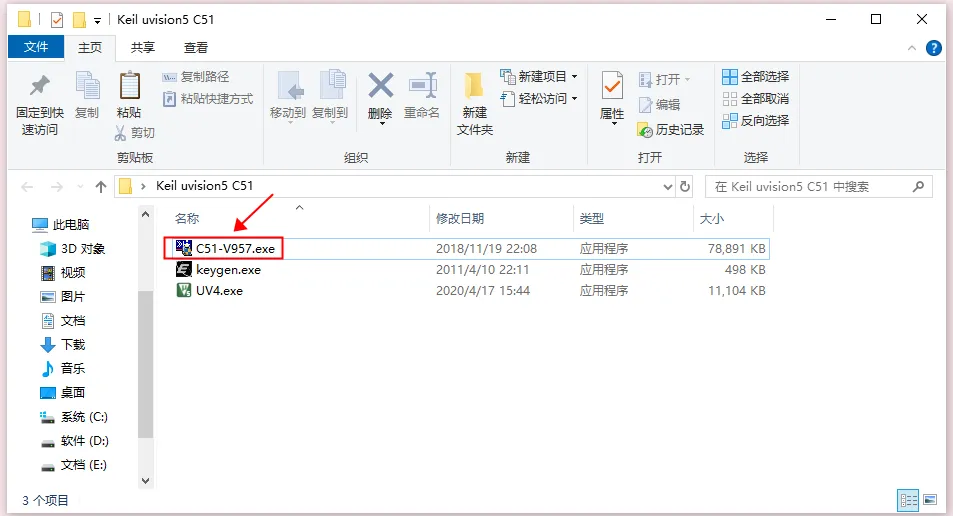Open Music (音乐) folder
Image resolution: width=953 pixels, height=516 pixels.
tap(63, 368)
